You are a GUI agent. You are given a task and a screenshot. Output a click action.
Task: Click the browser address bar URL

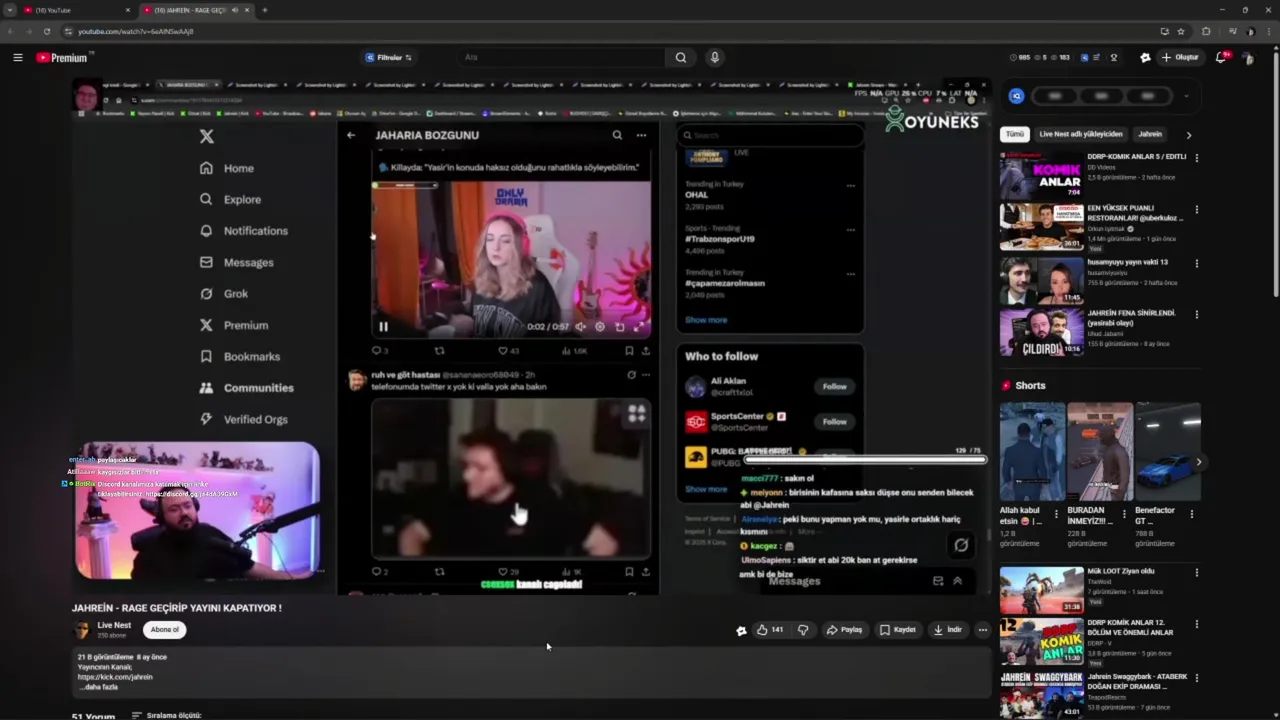[136, 31]
